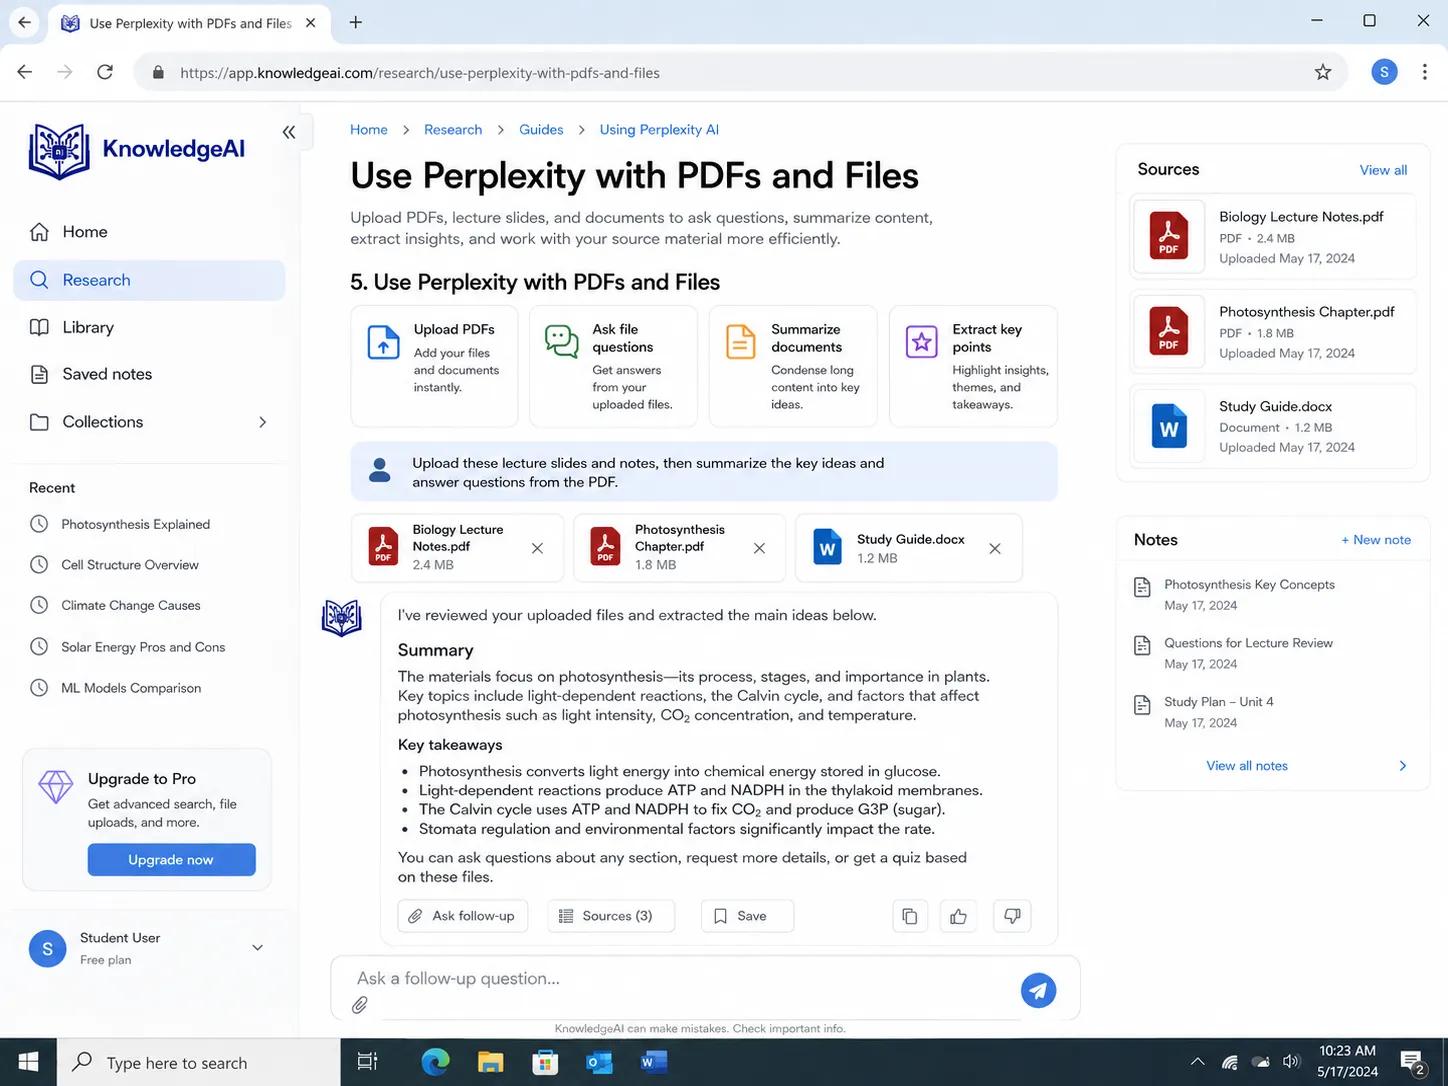Click the Using Perplexity AI breadcrumb
The image size is (1448, 1086).
tap(659, 130)
